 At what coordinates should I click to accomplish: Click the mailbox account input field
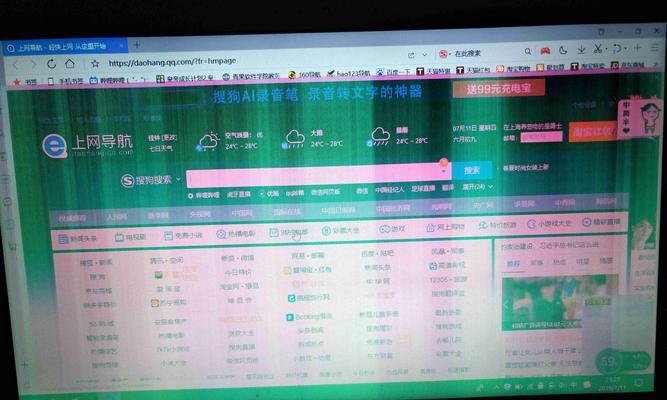coord(541,137)
